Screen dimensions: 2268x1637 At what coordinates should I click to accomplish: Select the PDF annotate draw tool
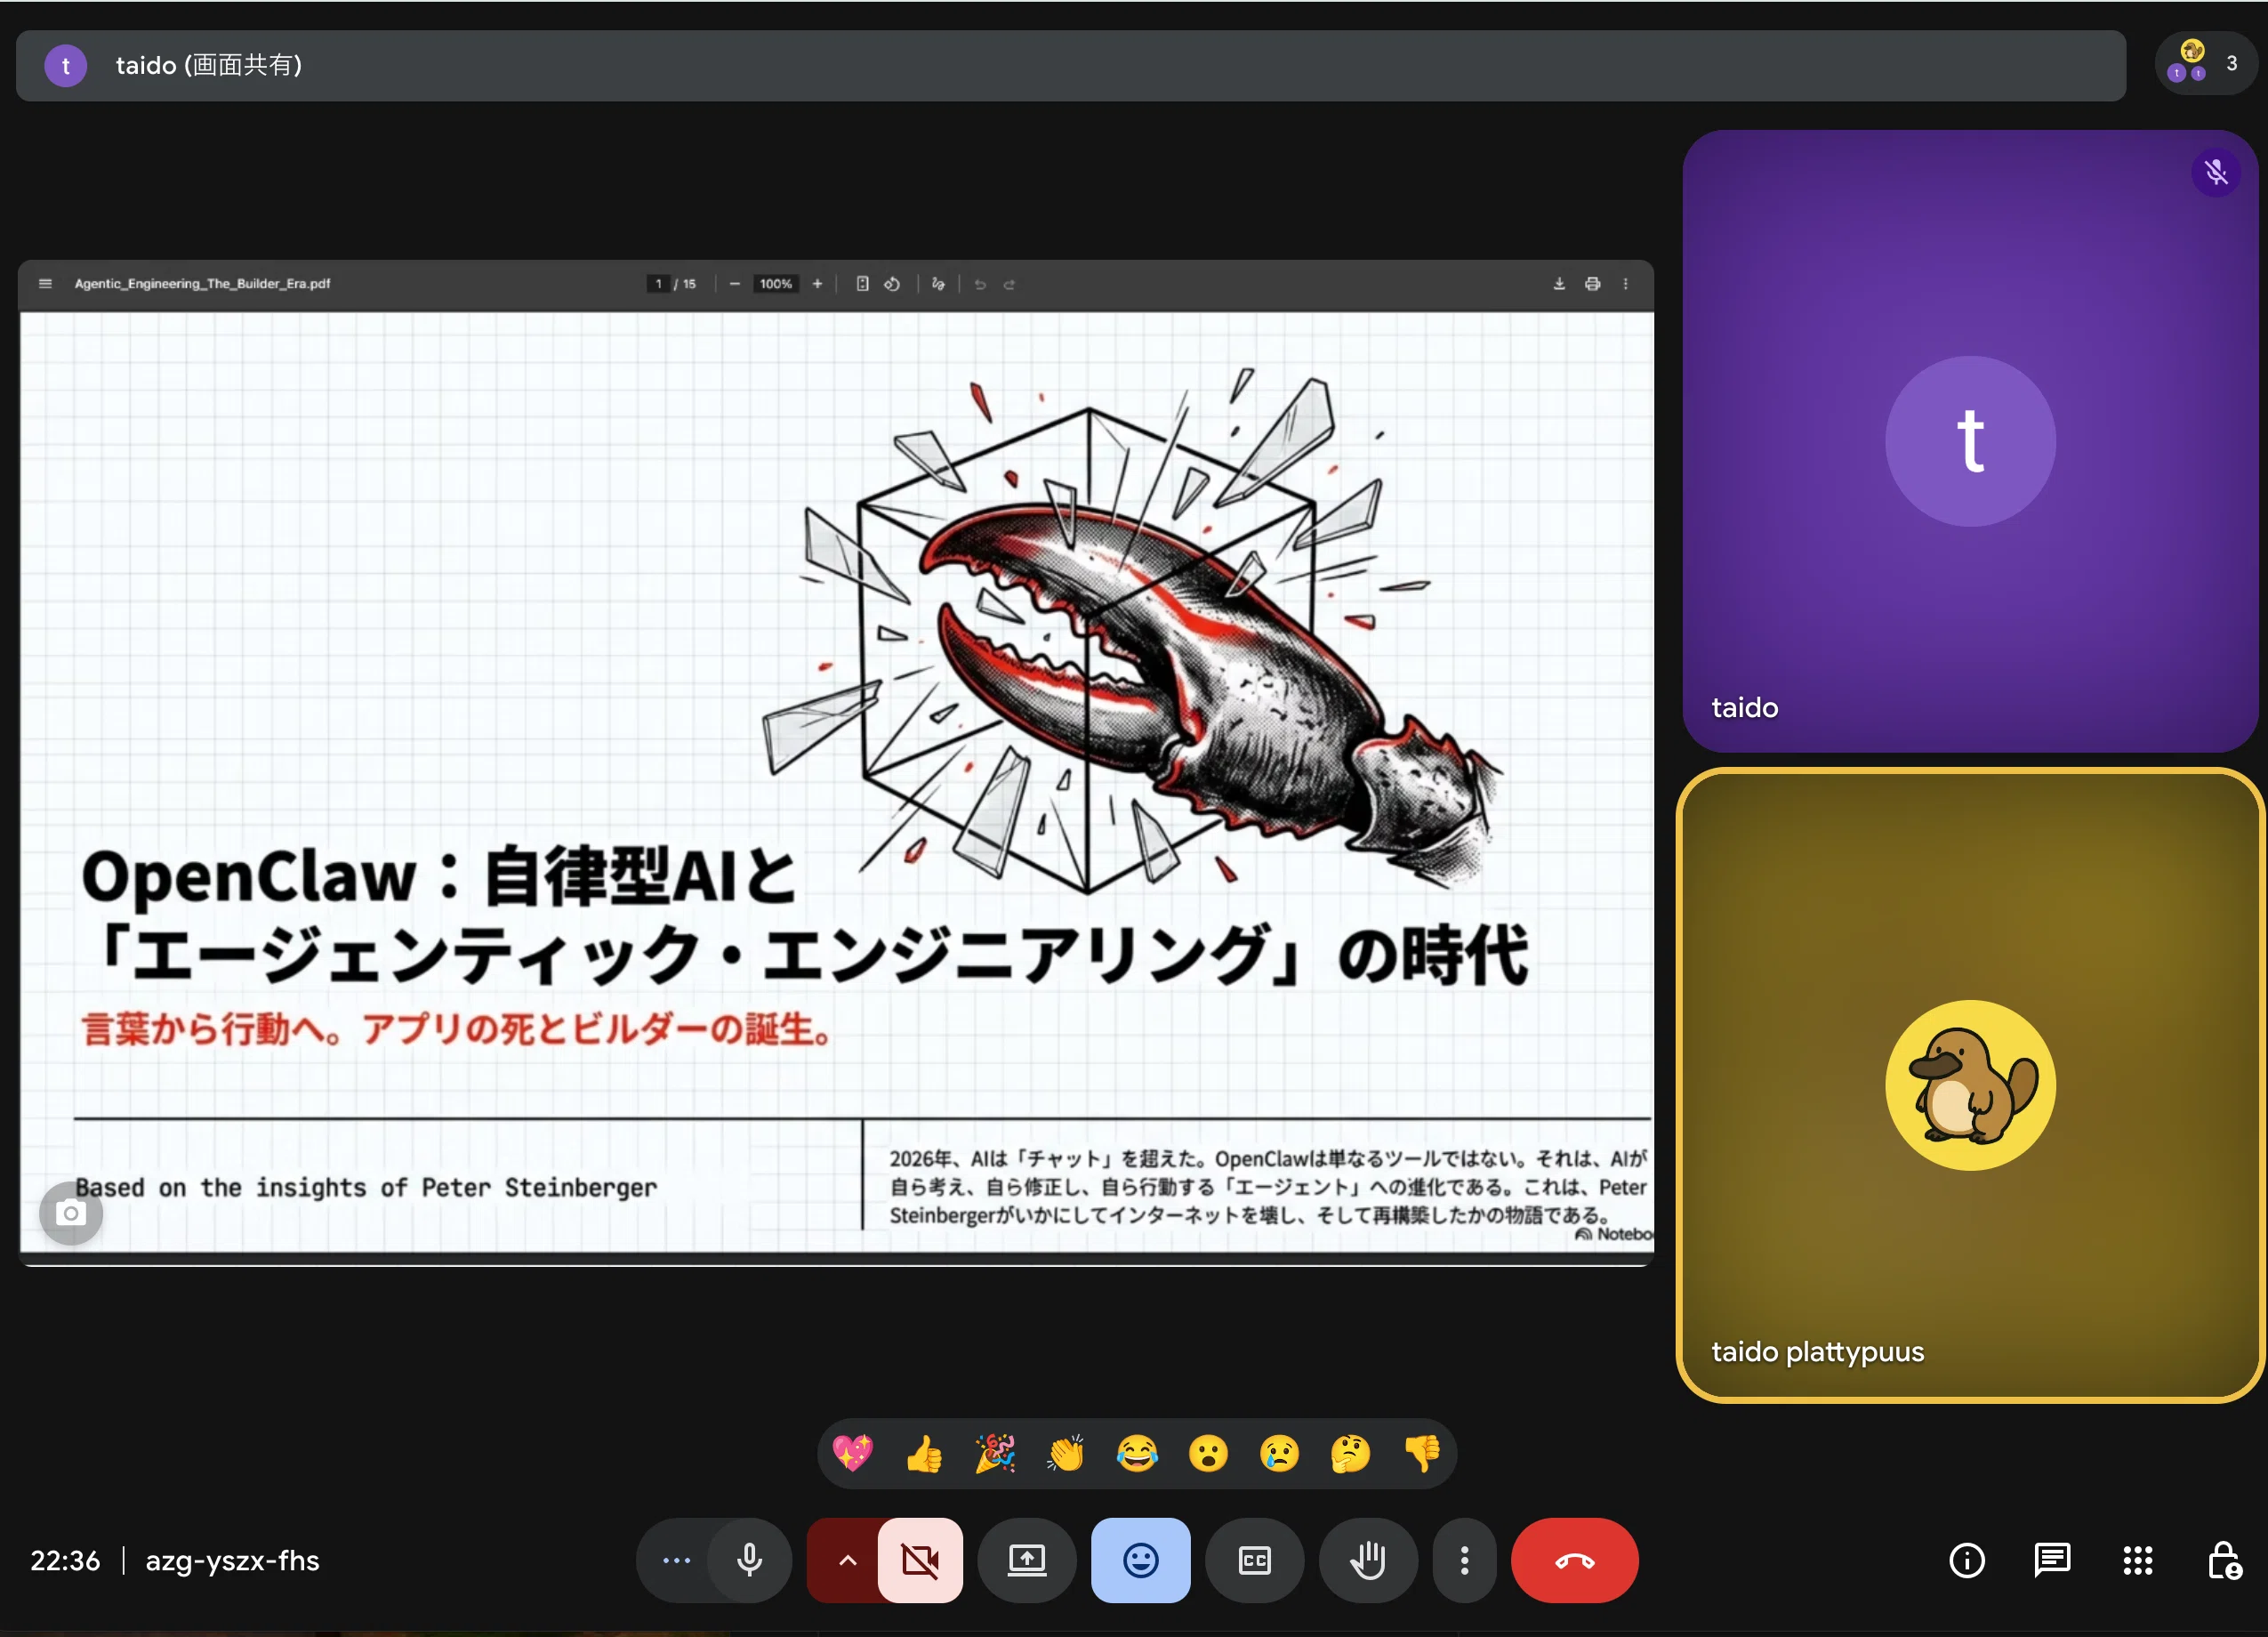(938, 284)
